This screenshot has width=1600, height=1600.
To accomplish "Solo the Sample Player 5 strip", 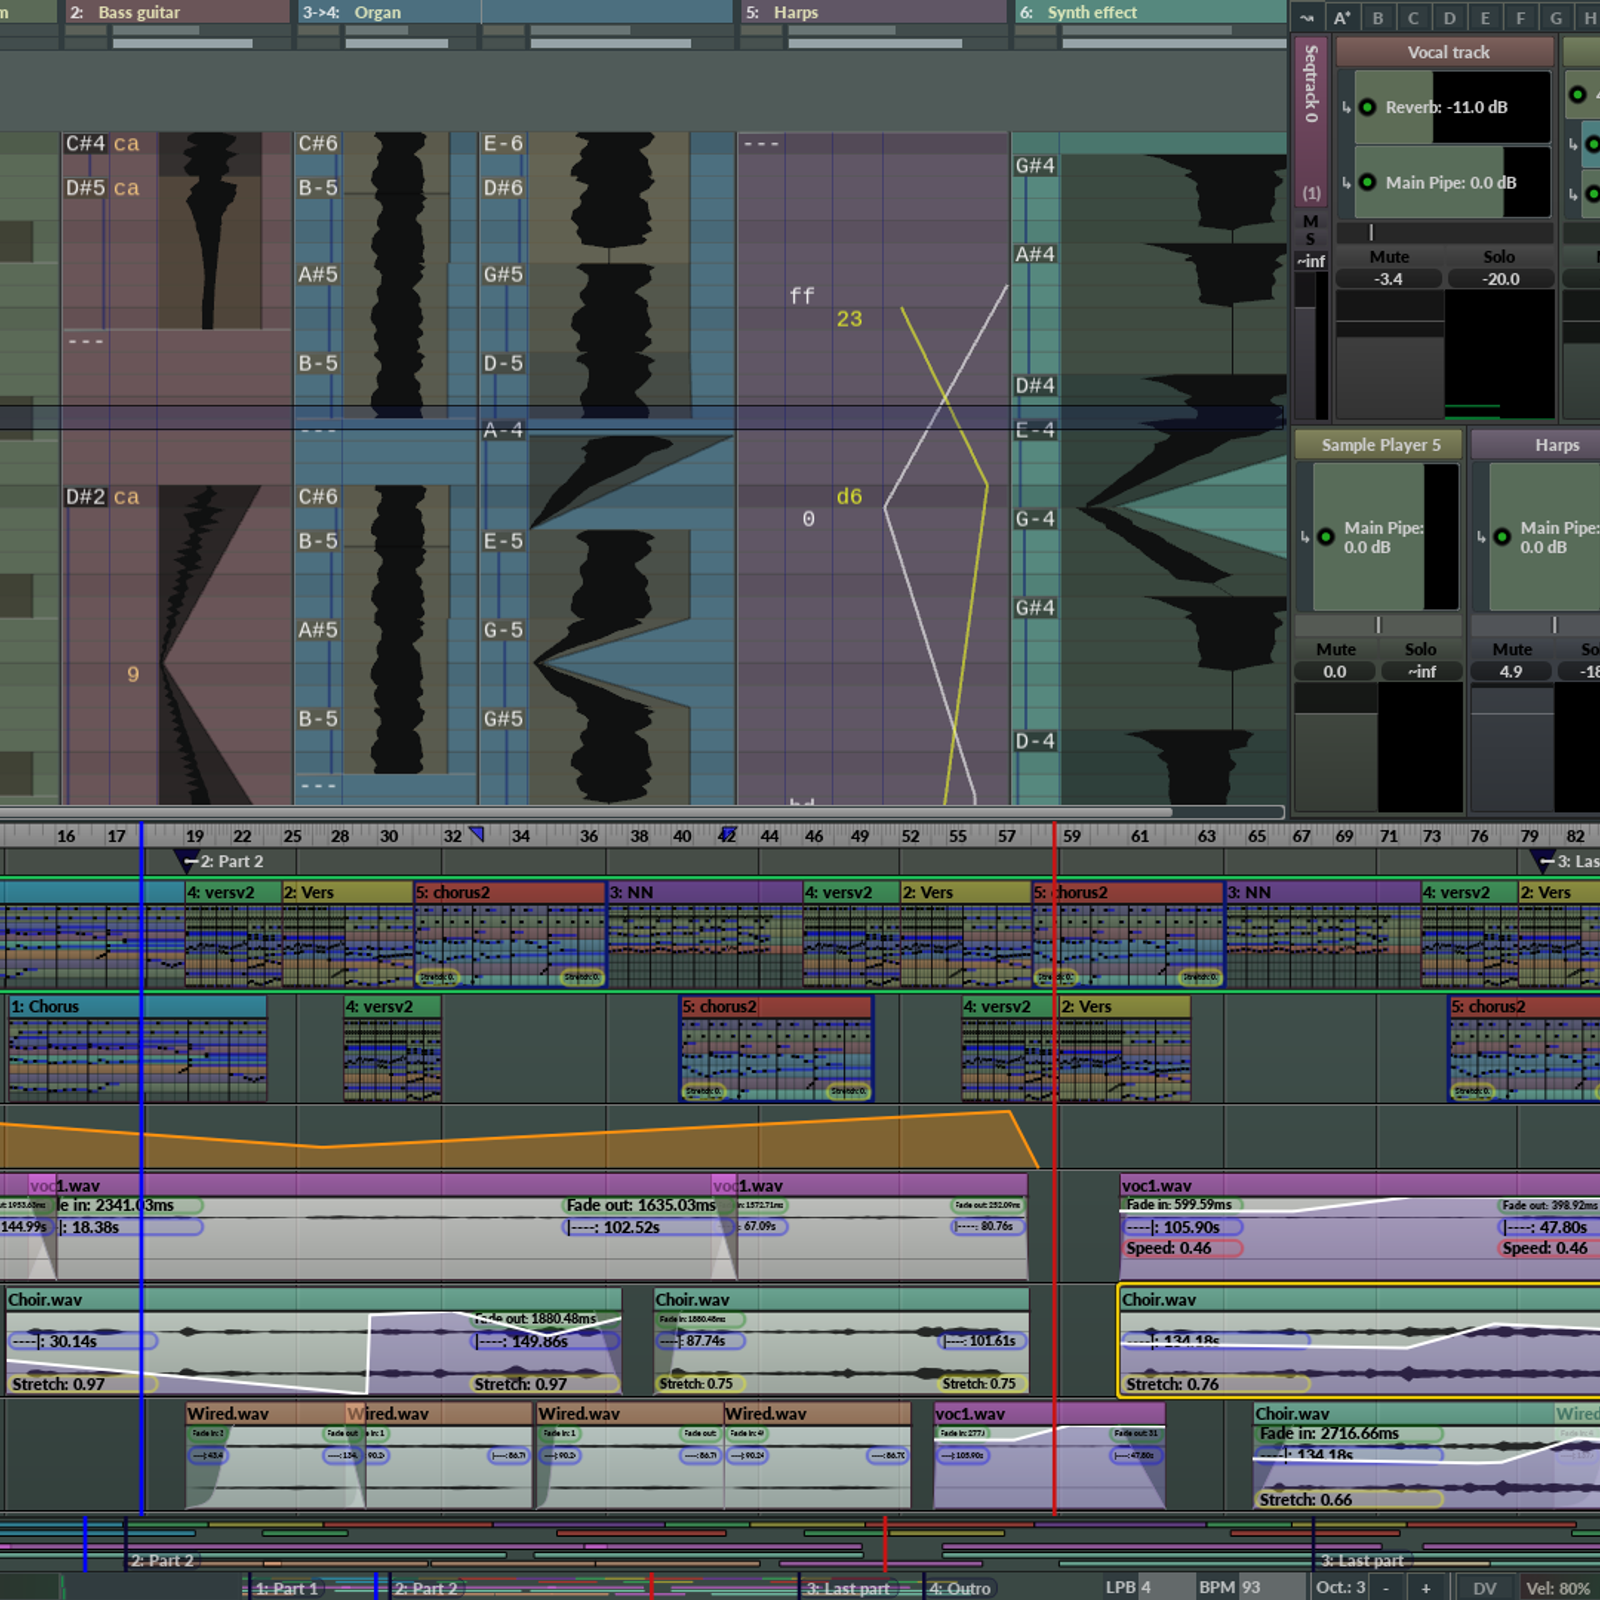I will click(1421, 650).
